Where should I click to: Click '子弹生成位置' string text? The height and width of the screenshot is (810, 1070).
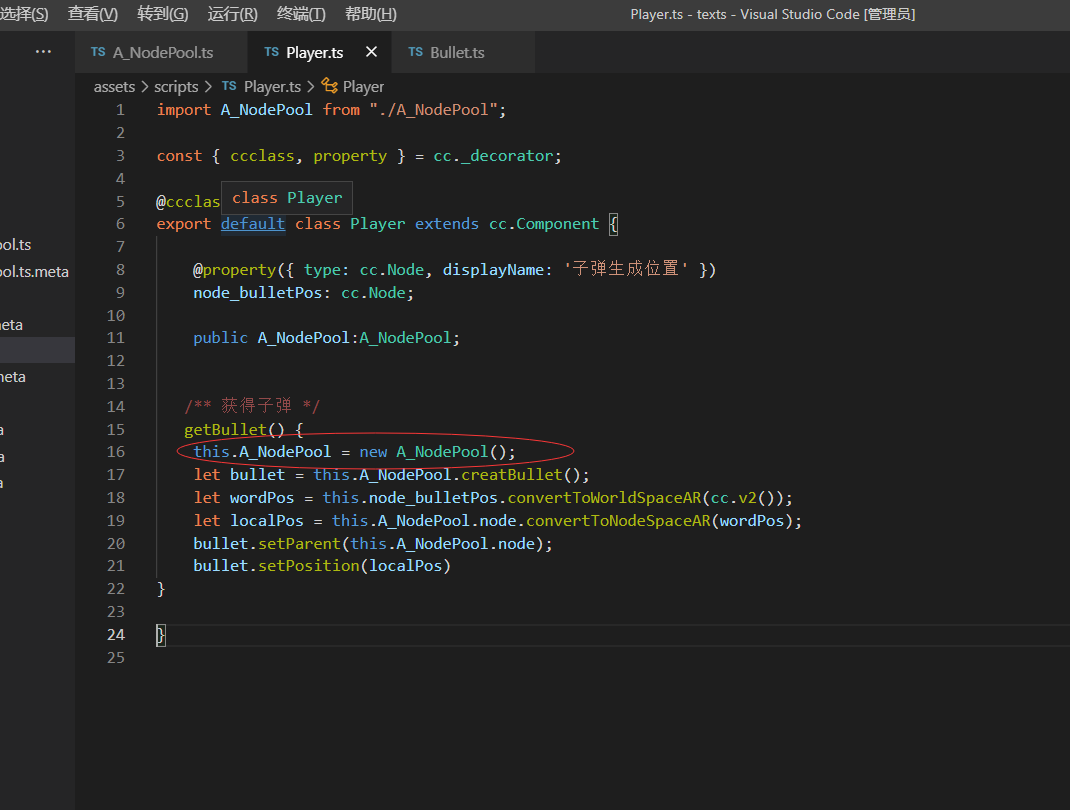626,269
